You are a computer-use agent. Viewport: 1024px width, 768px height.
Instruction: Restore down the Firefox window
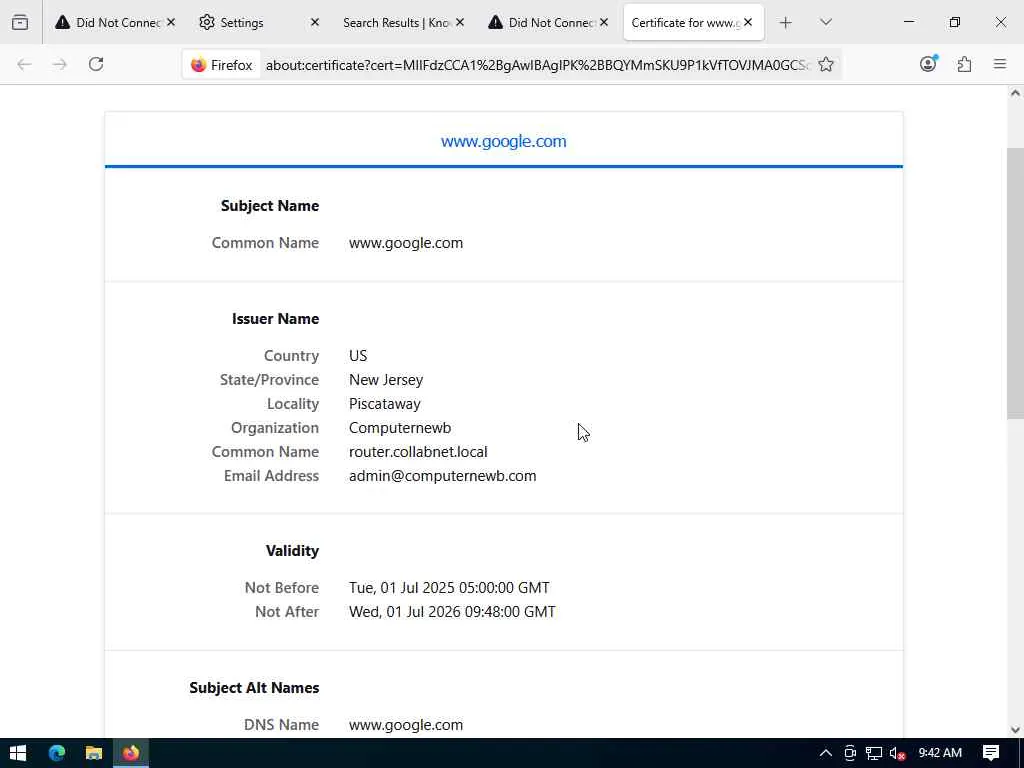[x=954, y=22]
